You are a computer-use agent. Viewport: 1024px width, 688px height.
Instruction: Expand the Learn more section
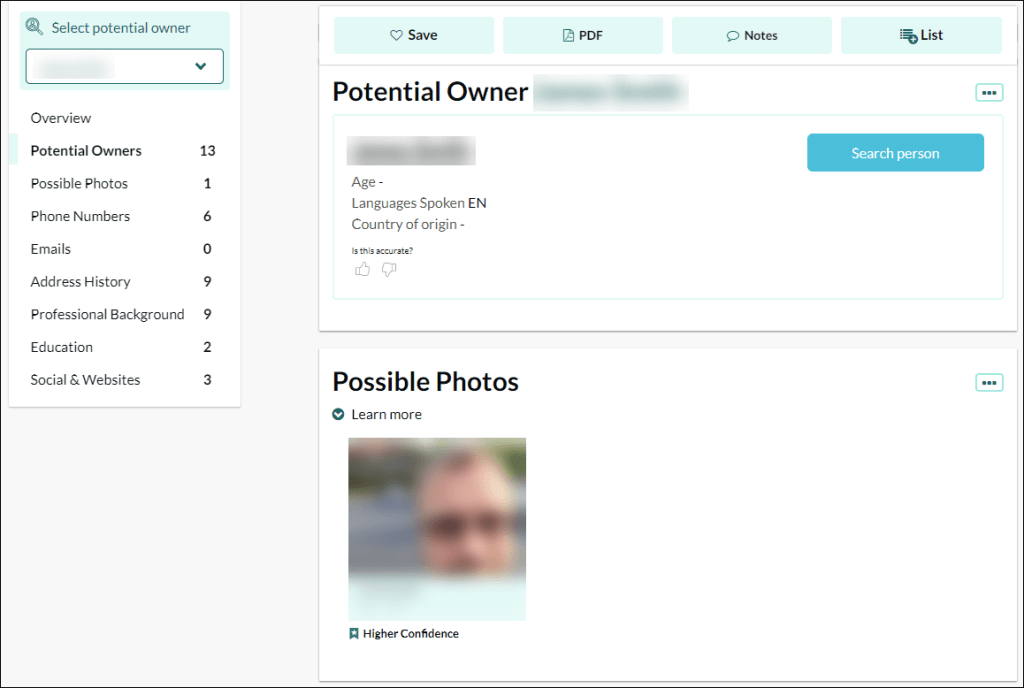pyautogui.click(x=377, y=414)
